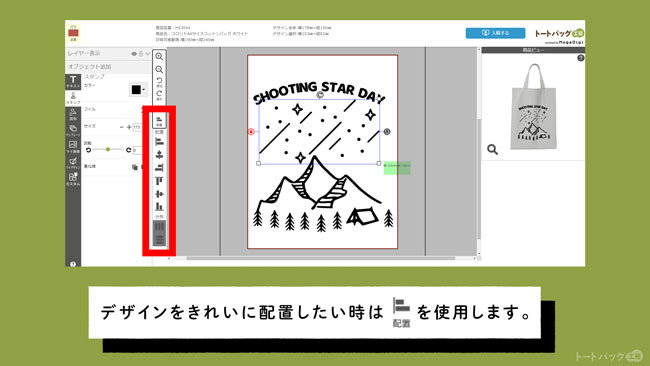
Task: Click the tote bag preview thumbnail
Action: 533,107
